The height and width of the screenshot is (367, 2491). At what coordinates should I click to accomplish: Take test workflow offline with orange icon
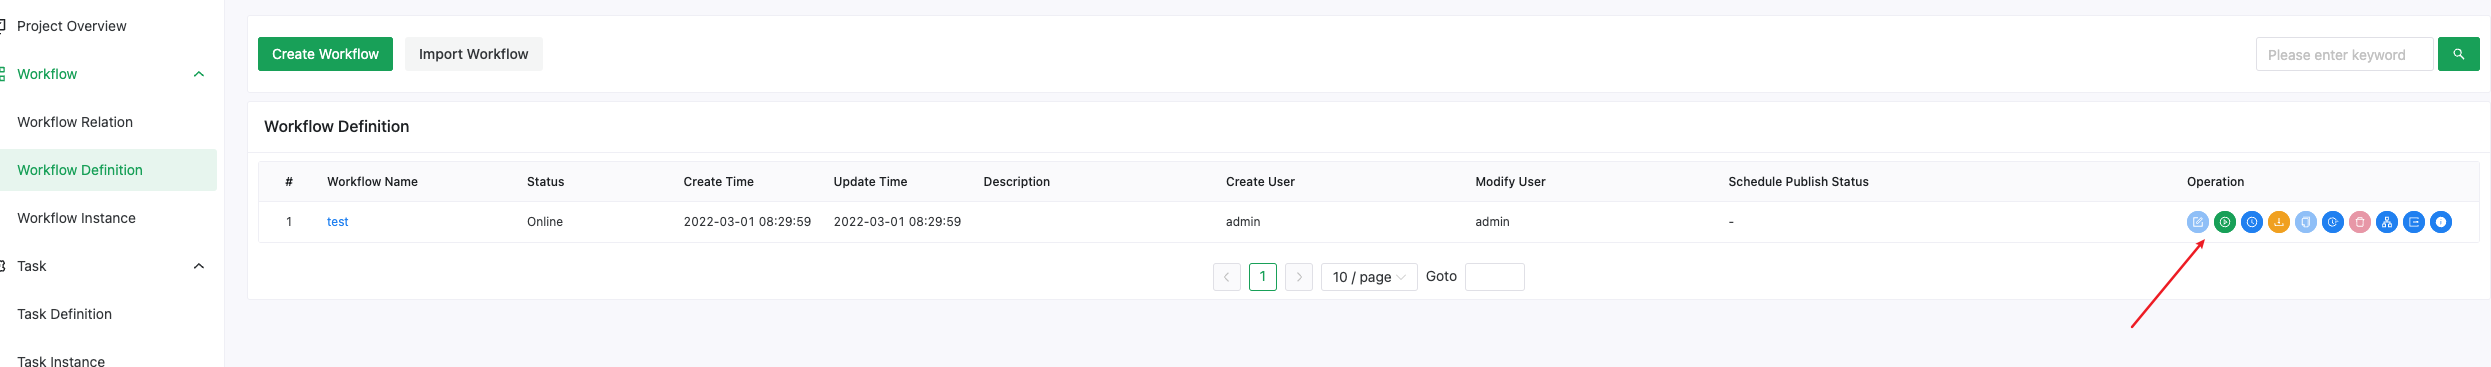[x=2278, y=222]
